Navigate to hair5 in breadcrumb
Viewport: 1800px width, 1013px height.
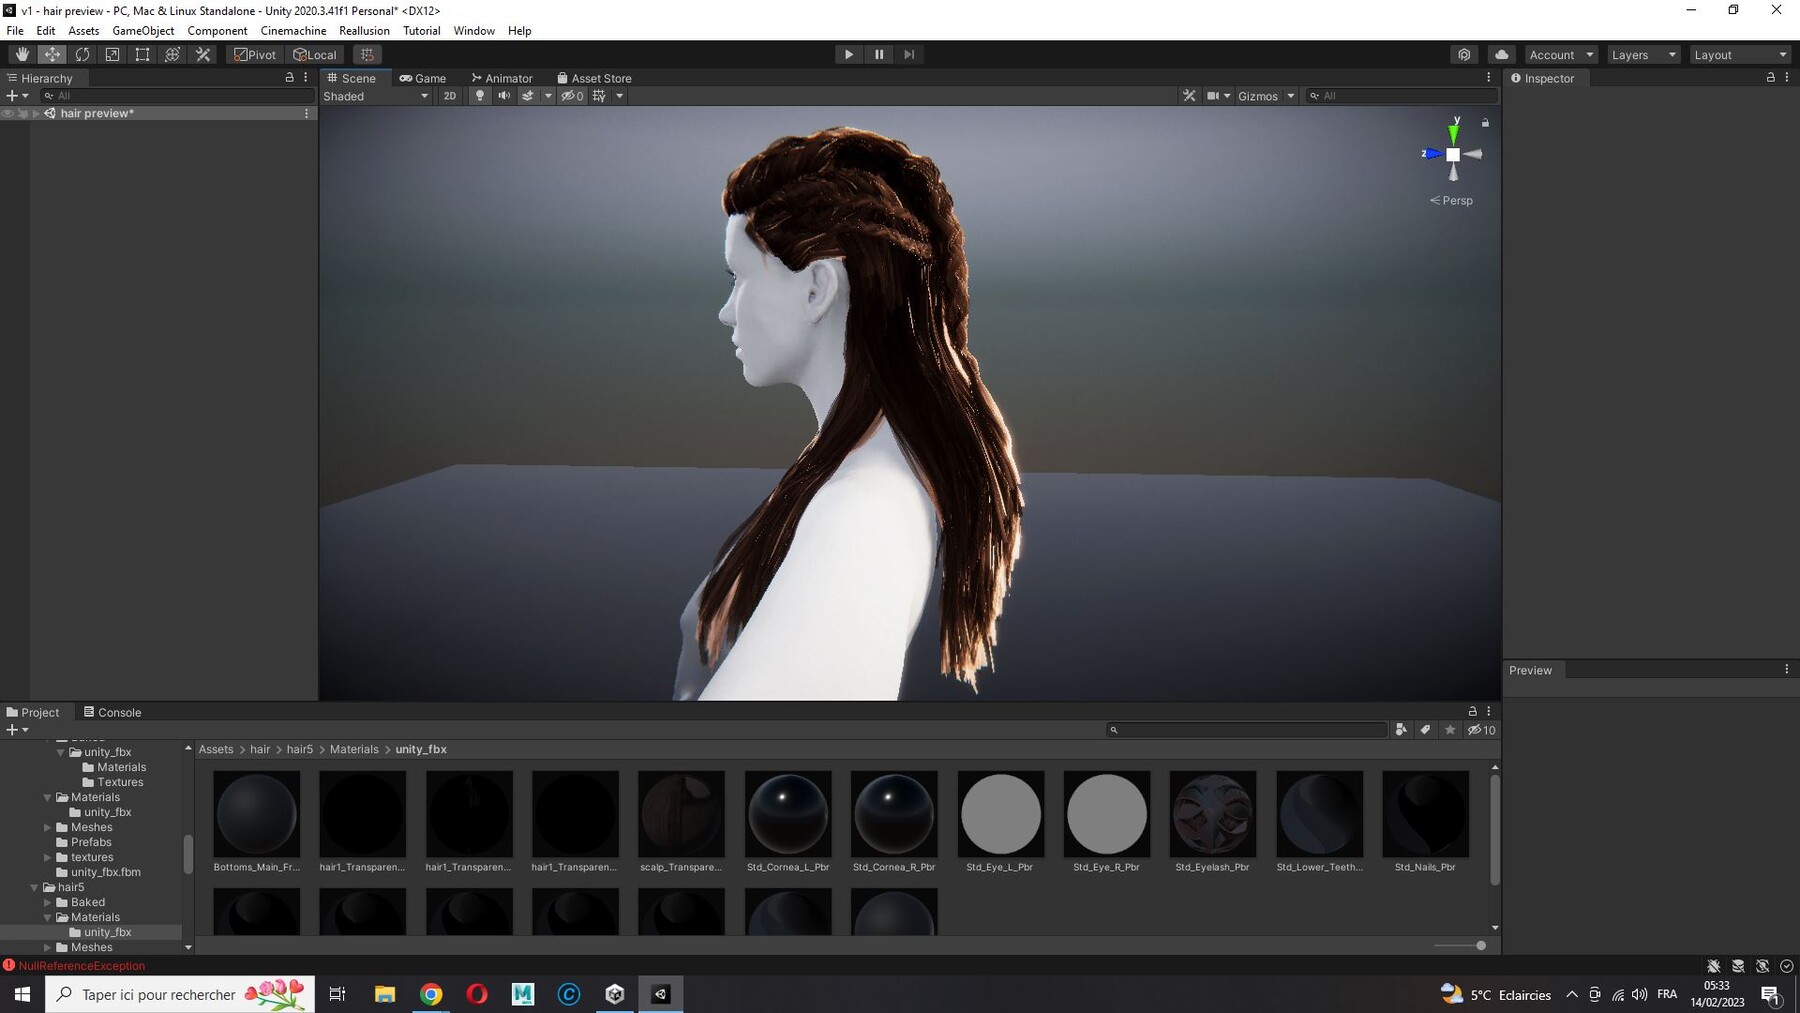300,749
